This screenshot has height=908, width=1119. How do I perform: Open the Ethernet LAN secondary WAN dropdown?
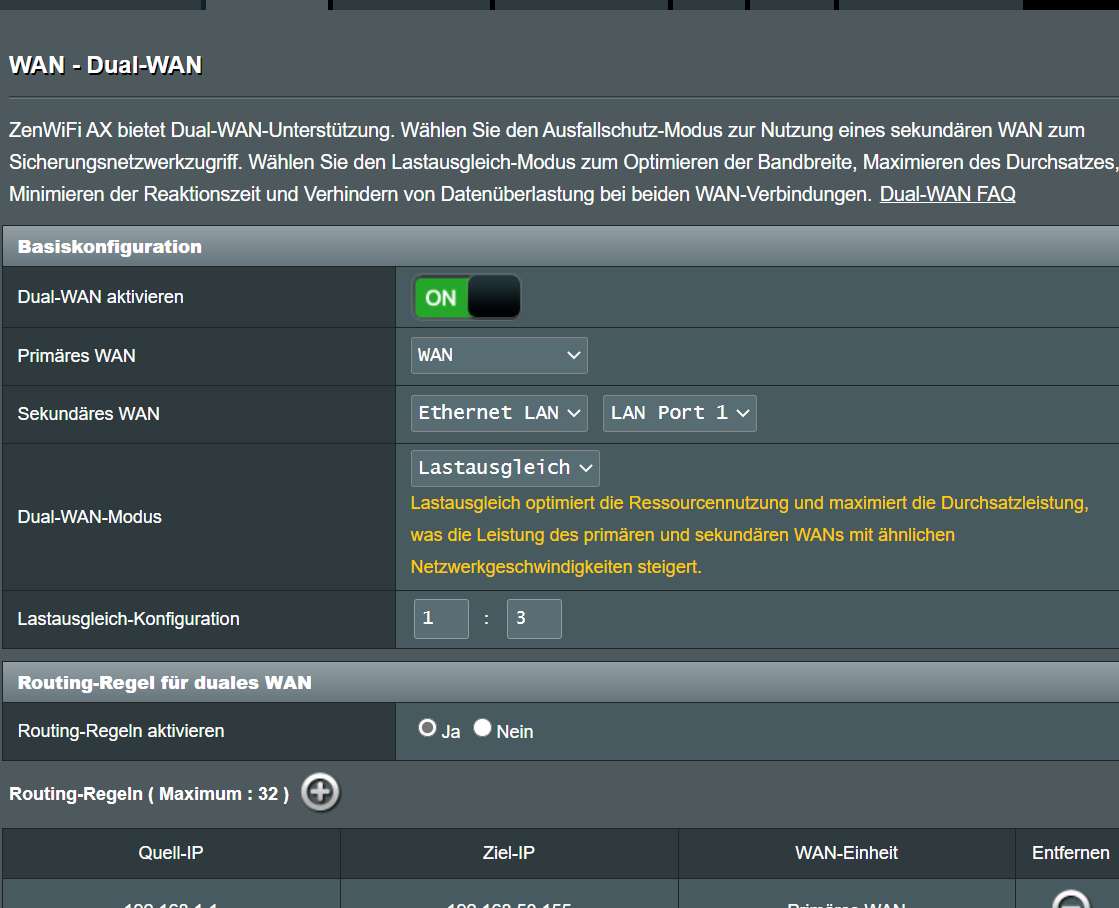pyautogui.click(x=499, y=413)
